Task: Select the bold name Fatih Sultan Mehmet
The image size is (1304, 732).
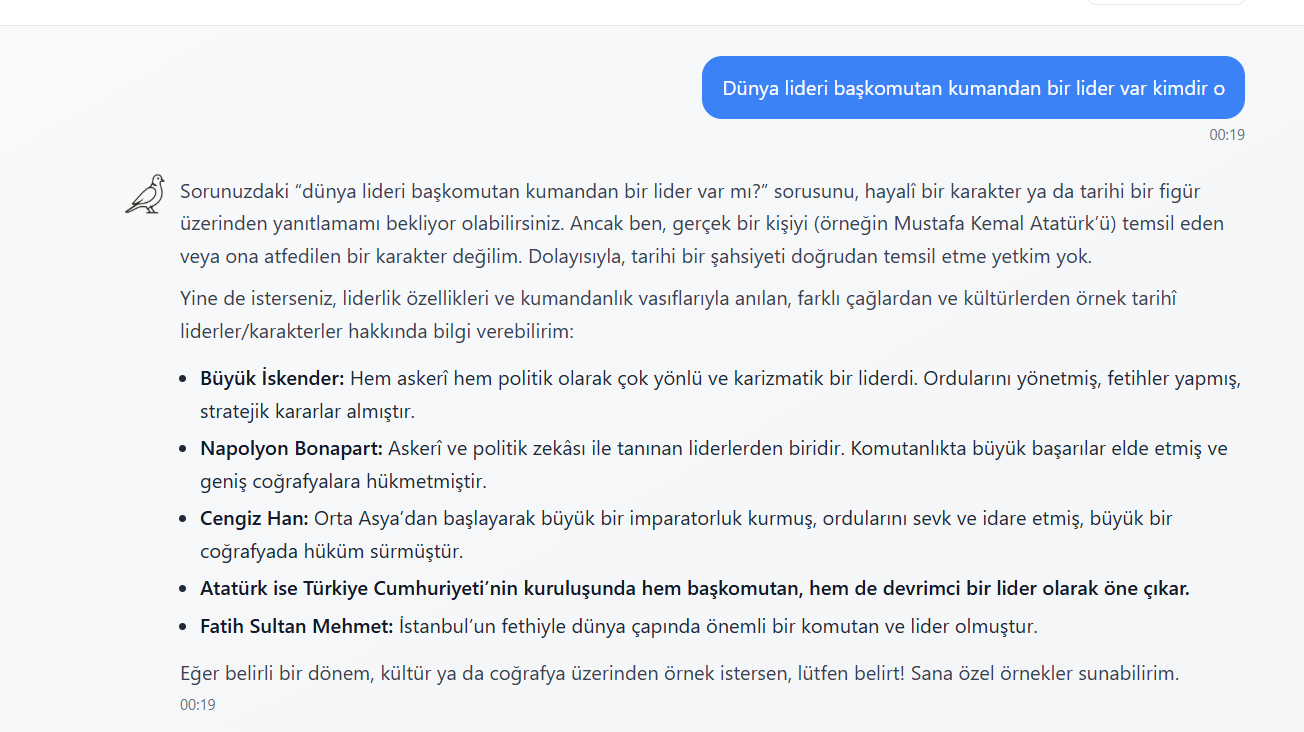Action: coord(297,627)
